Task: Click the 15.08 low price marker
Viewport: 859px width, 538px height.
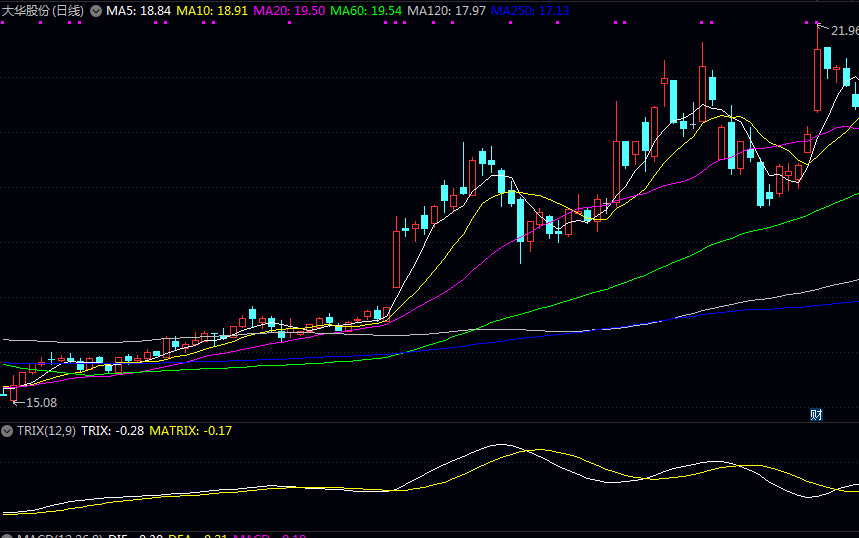Action: [40, 402]
